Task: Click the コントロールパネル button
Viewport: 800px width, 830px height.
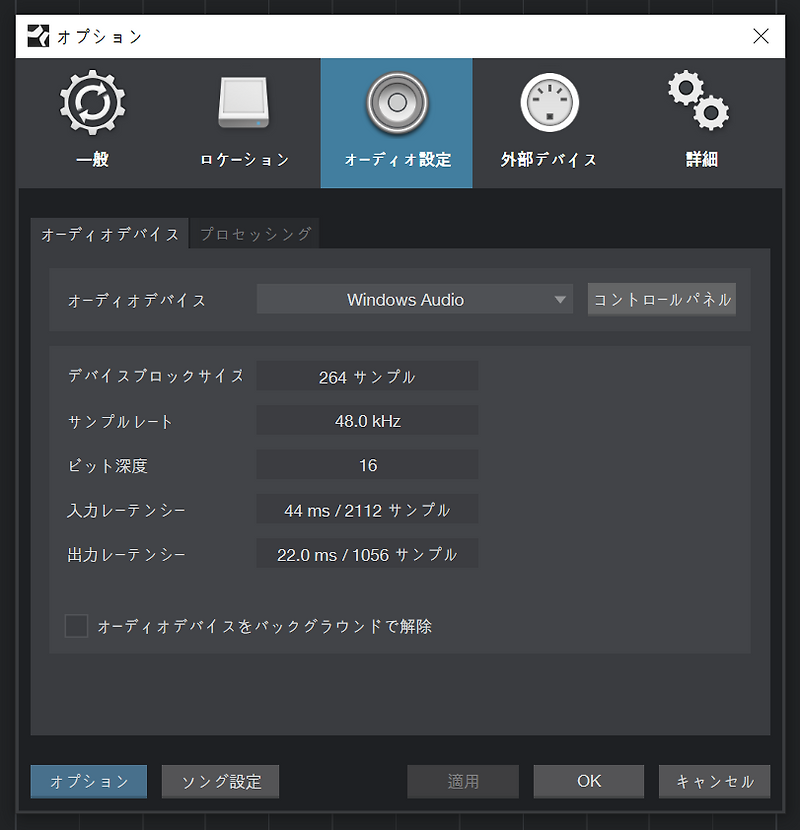Action: (661, 300)
